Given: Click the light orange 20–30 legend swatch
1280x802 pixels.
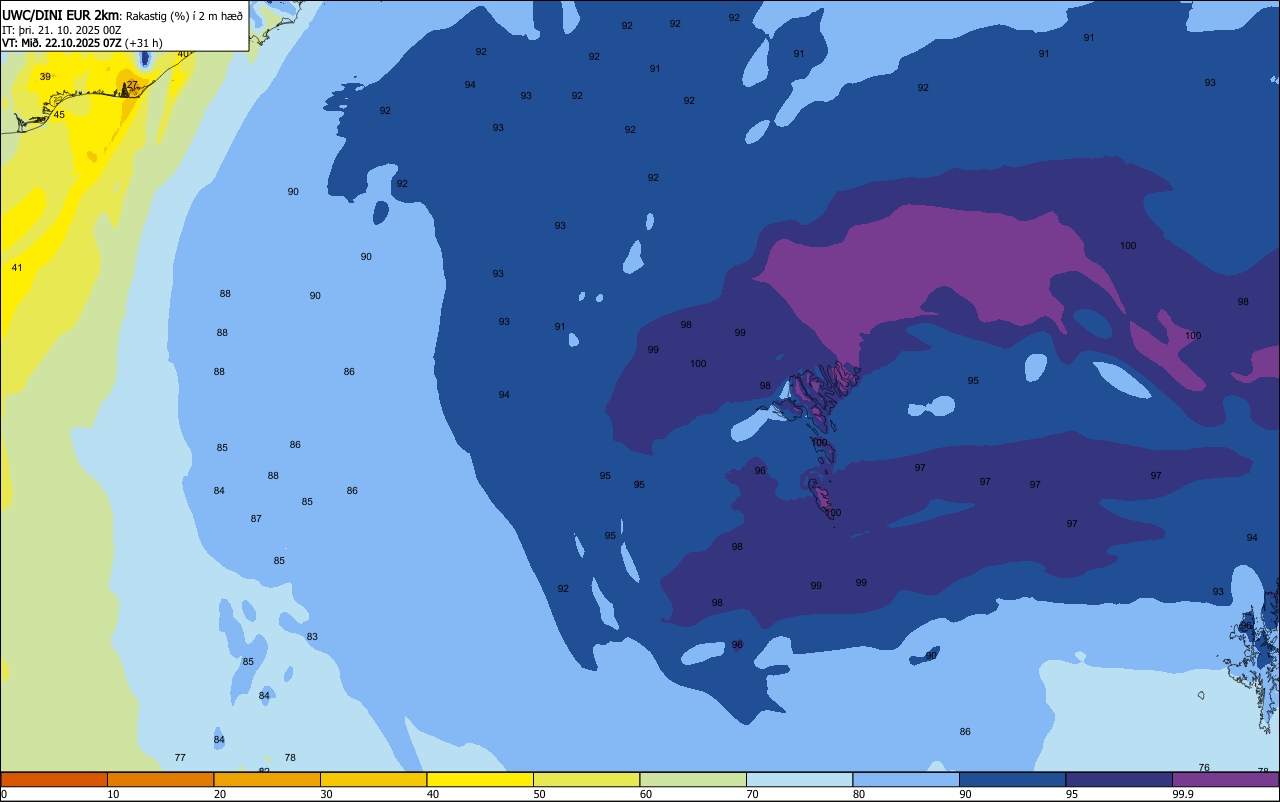Looking at the screenshot, I should click(x=267, y=779).
